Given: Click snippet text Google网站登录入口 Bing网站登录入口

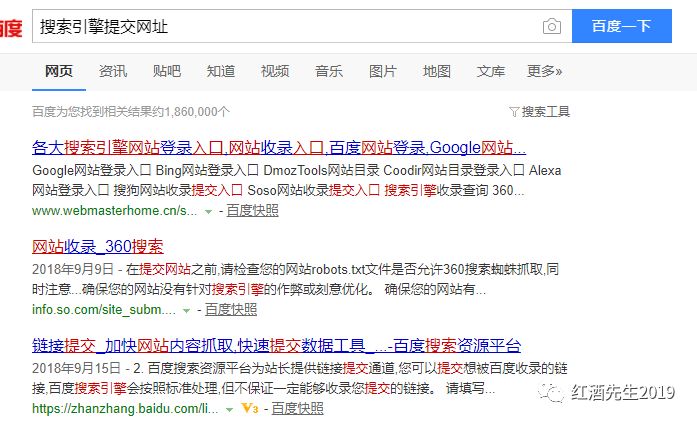Looking at the screenshot, I should pos(145,171).
